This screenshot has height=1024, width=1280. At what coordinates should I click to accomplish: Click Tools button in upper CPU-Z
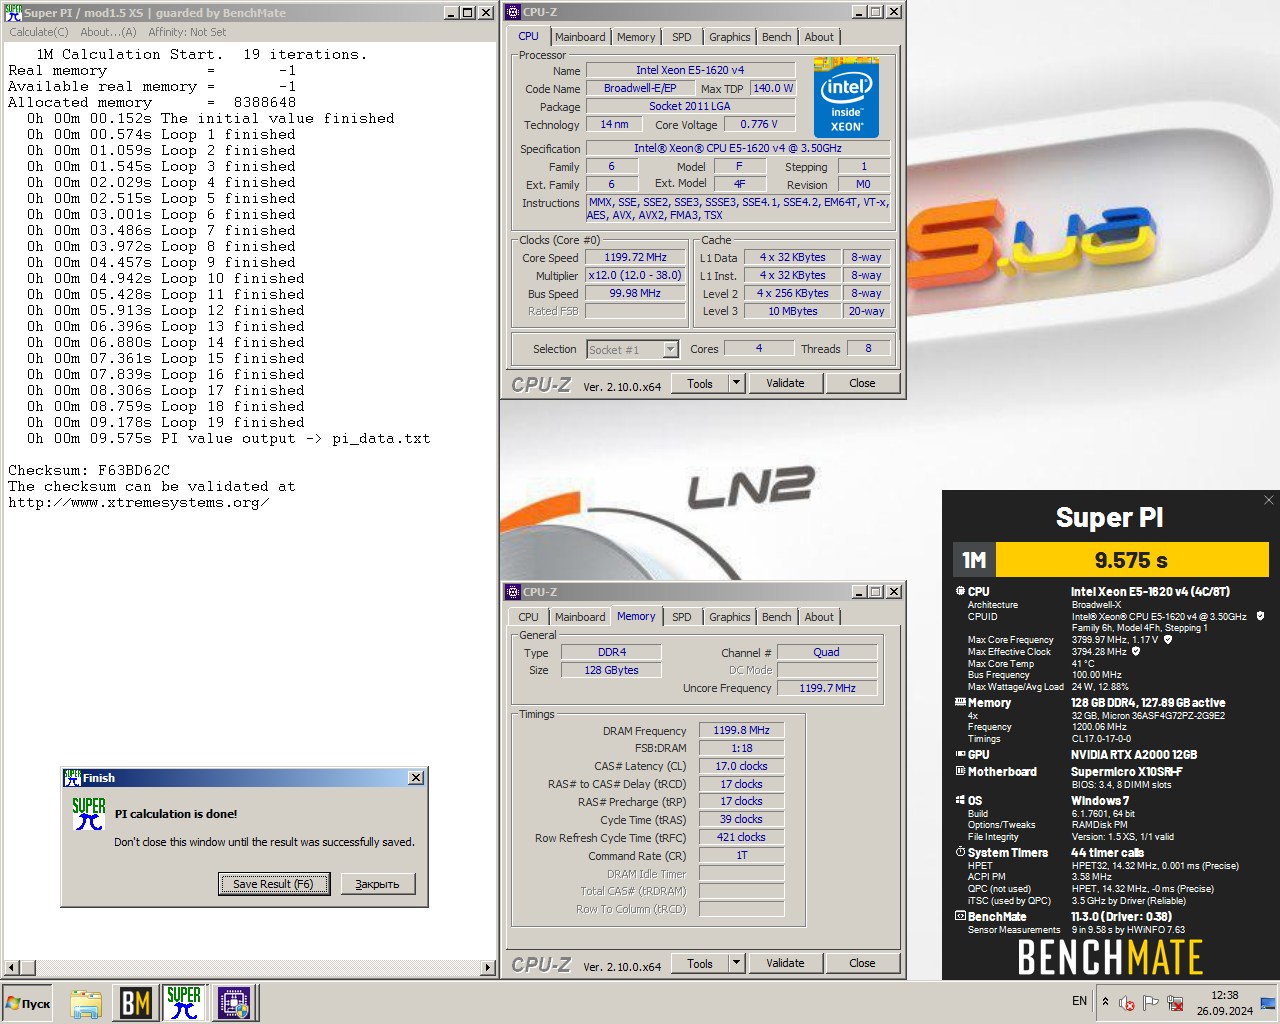tap(700, 383)
